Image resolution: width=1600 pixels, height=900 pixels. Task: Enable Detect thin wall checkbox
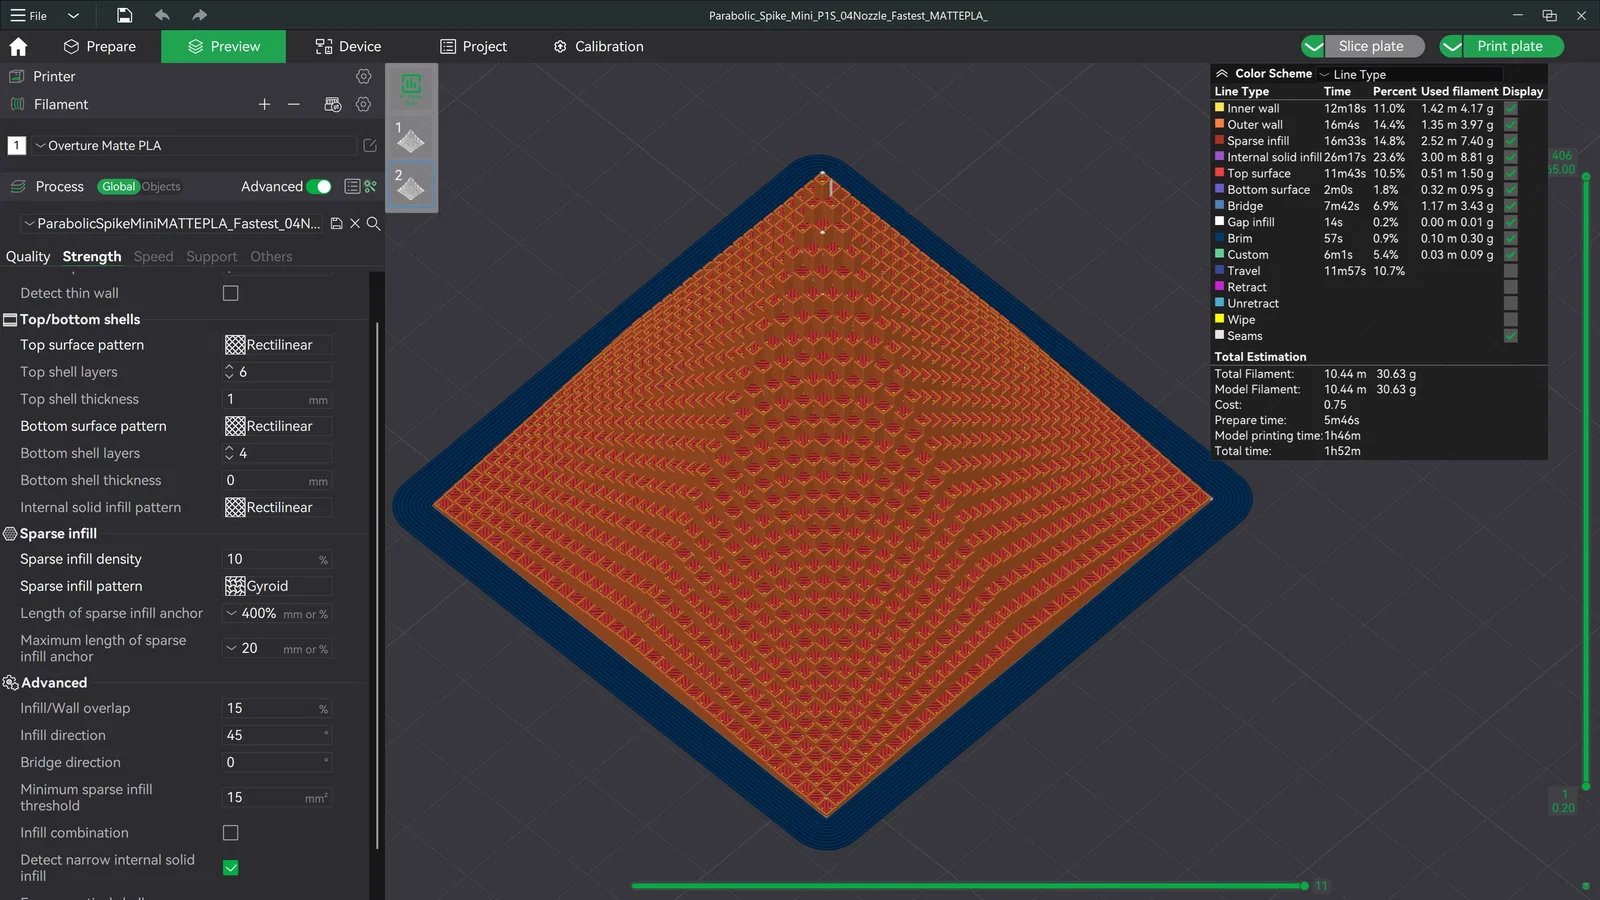(x=231, y=293)
